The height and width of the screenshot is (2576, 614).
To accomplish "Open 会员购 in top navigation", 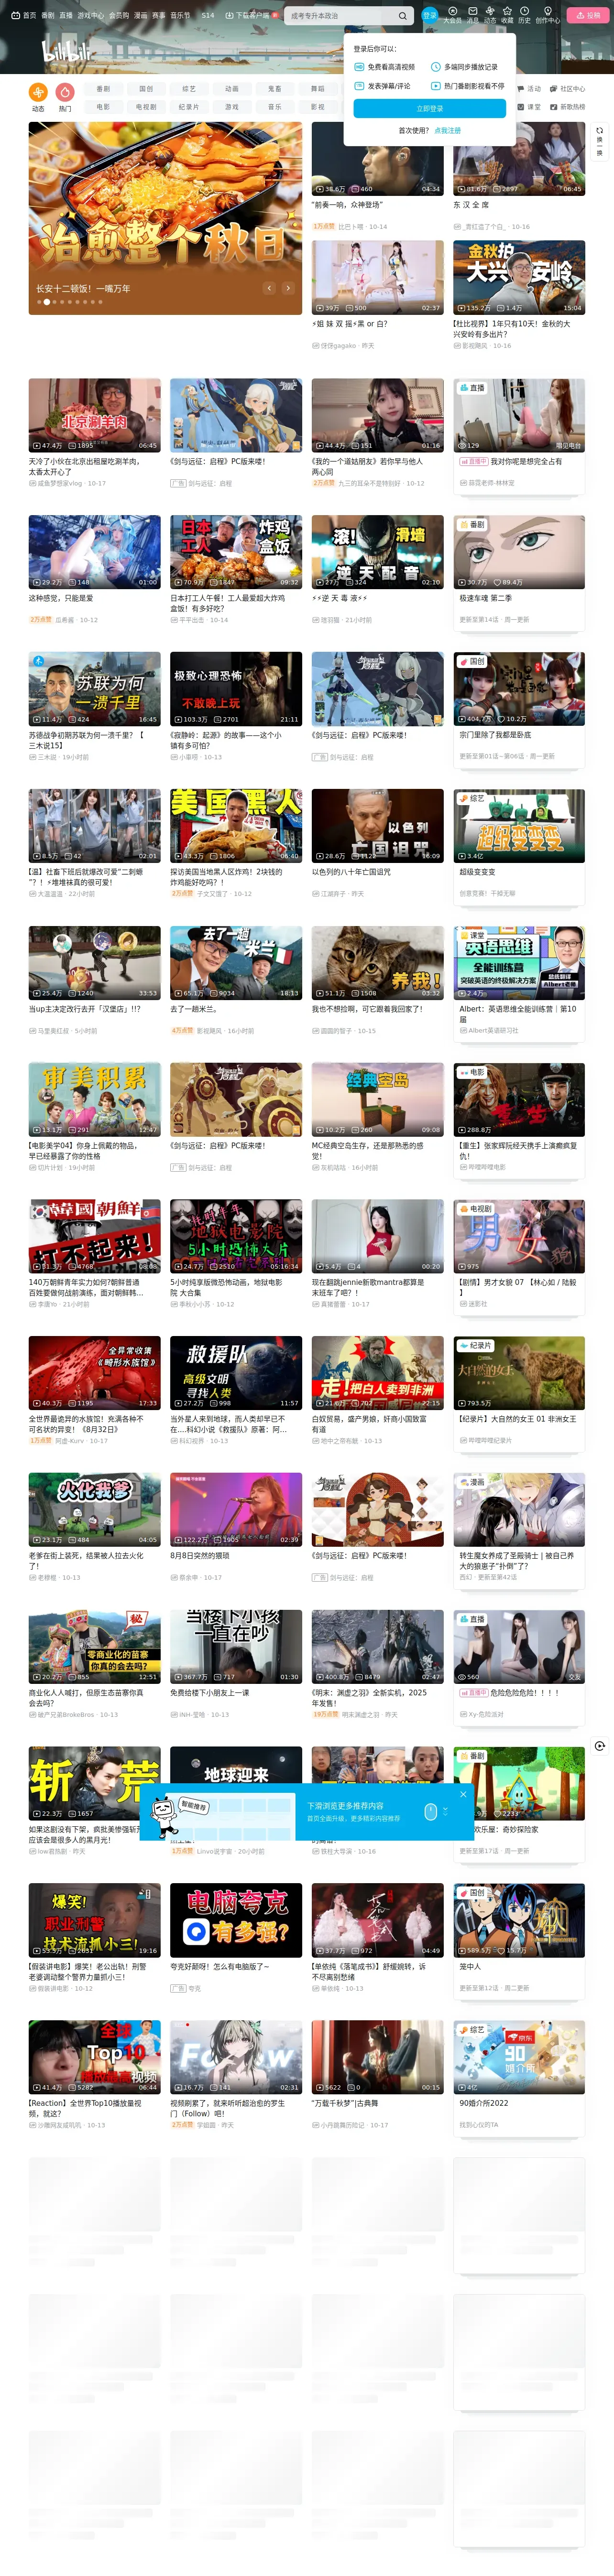I will click(119, 15).
